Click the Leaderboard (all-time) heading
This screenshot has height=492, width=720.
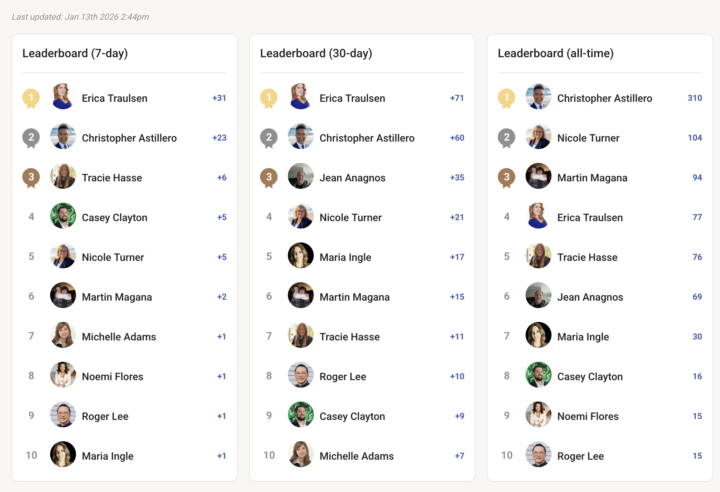coord(556,53)
